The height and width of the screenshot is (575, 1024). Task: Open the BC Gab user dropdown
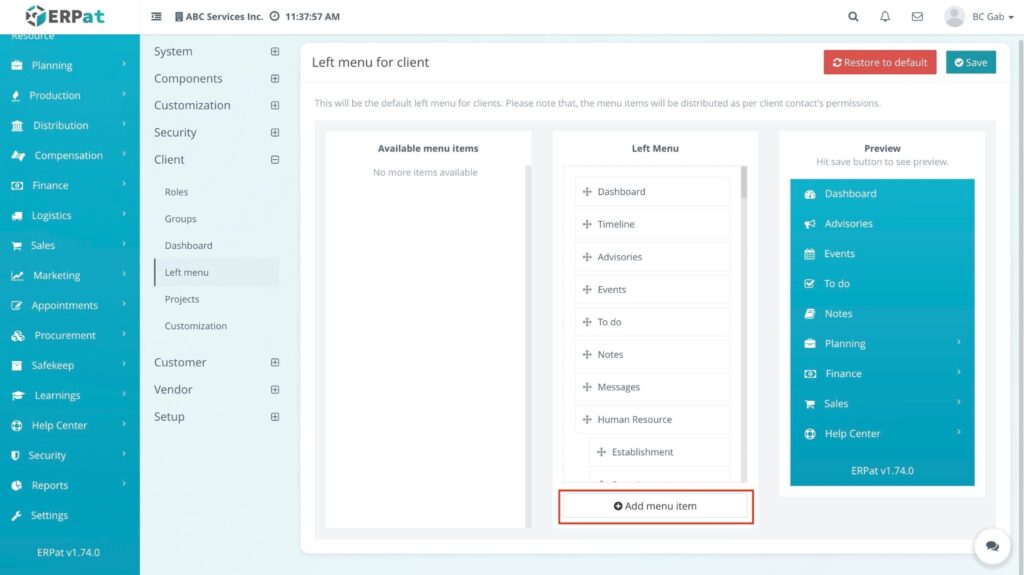pos(993,17)
